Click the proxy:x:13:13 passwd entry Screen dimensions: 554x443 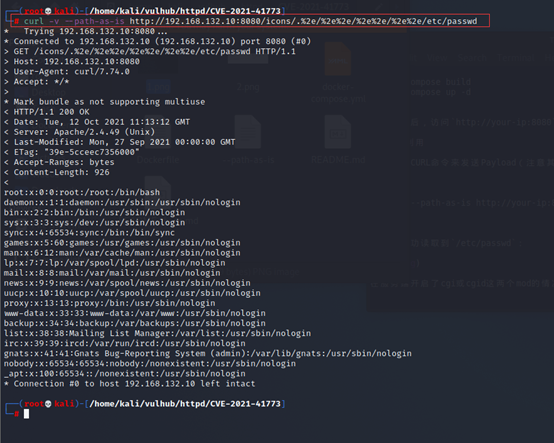110,303
